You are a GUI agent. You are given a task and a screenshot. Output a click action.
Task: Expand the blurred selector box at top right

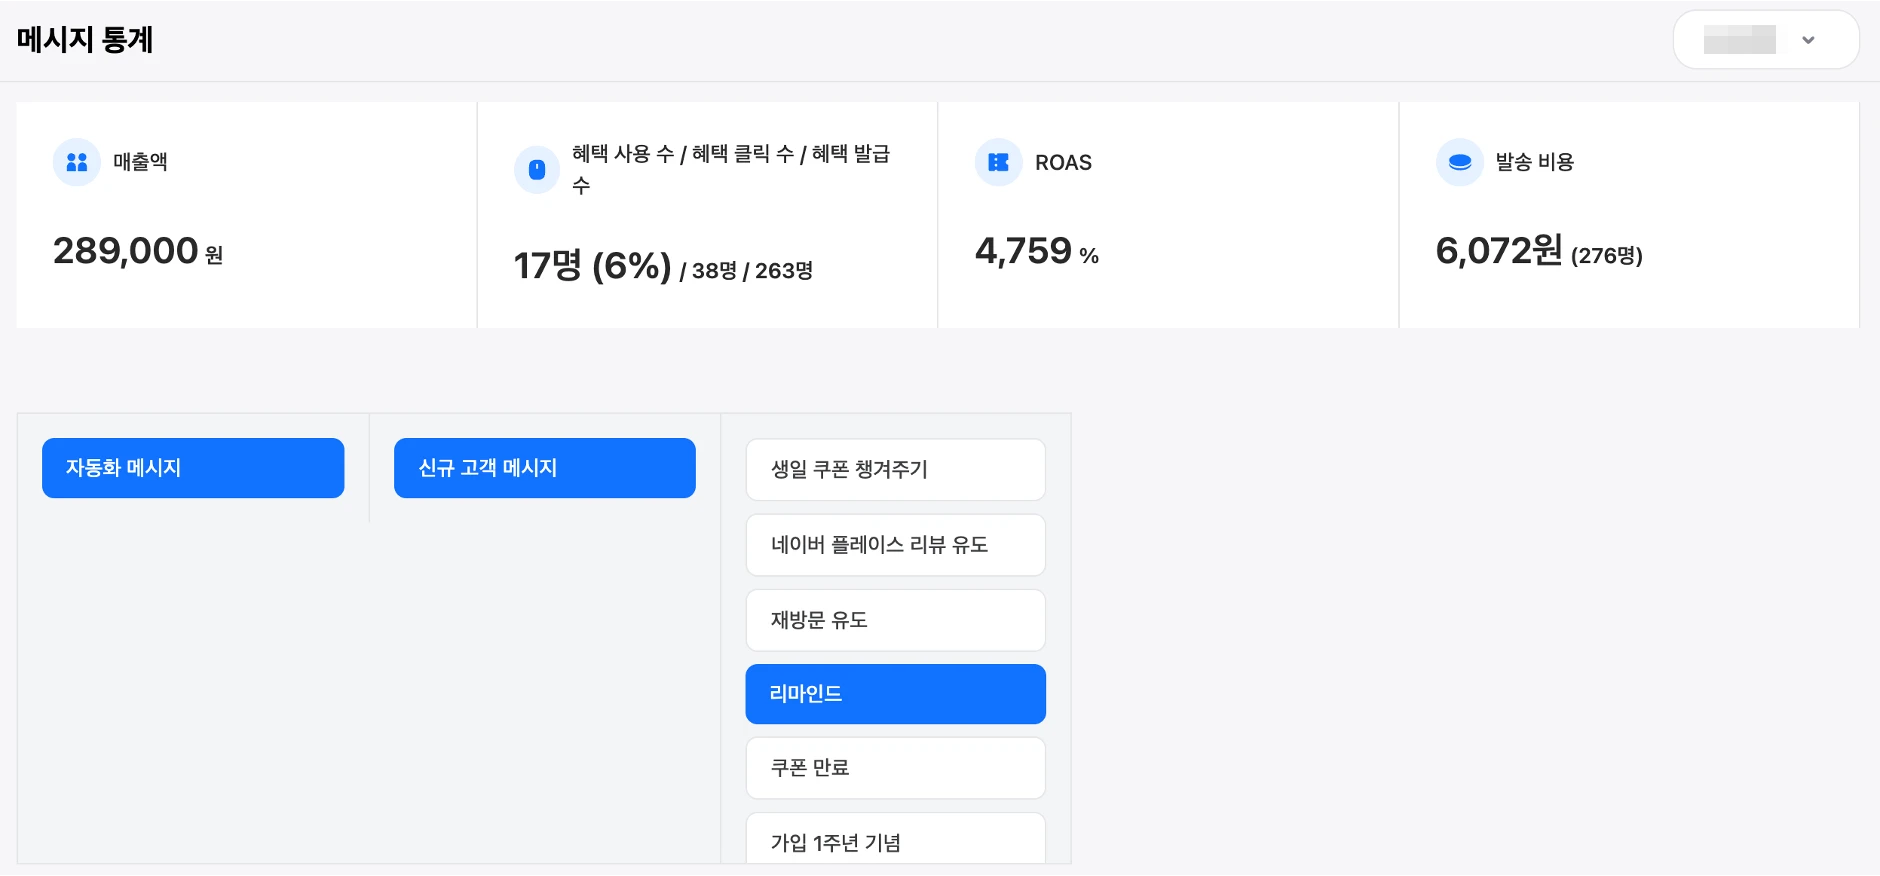coord(1741,40)
